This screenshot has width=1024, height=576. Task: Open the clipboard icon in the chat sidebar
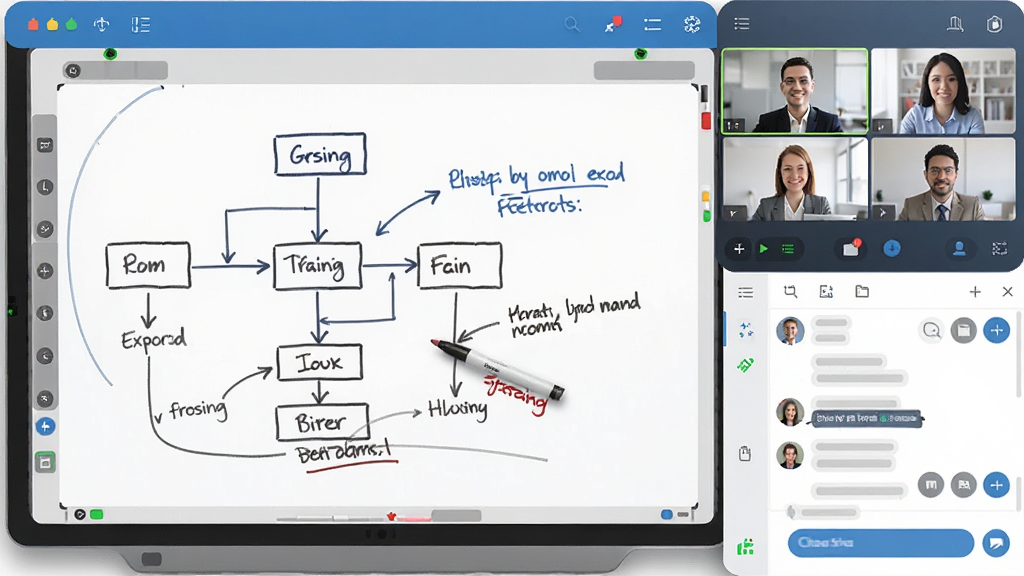745,453
